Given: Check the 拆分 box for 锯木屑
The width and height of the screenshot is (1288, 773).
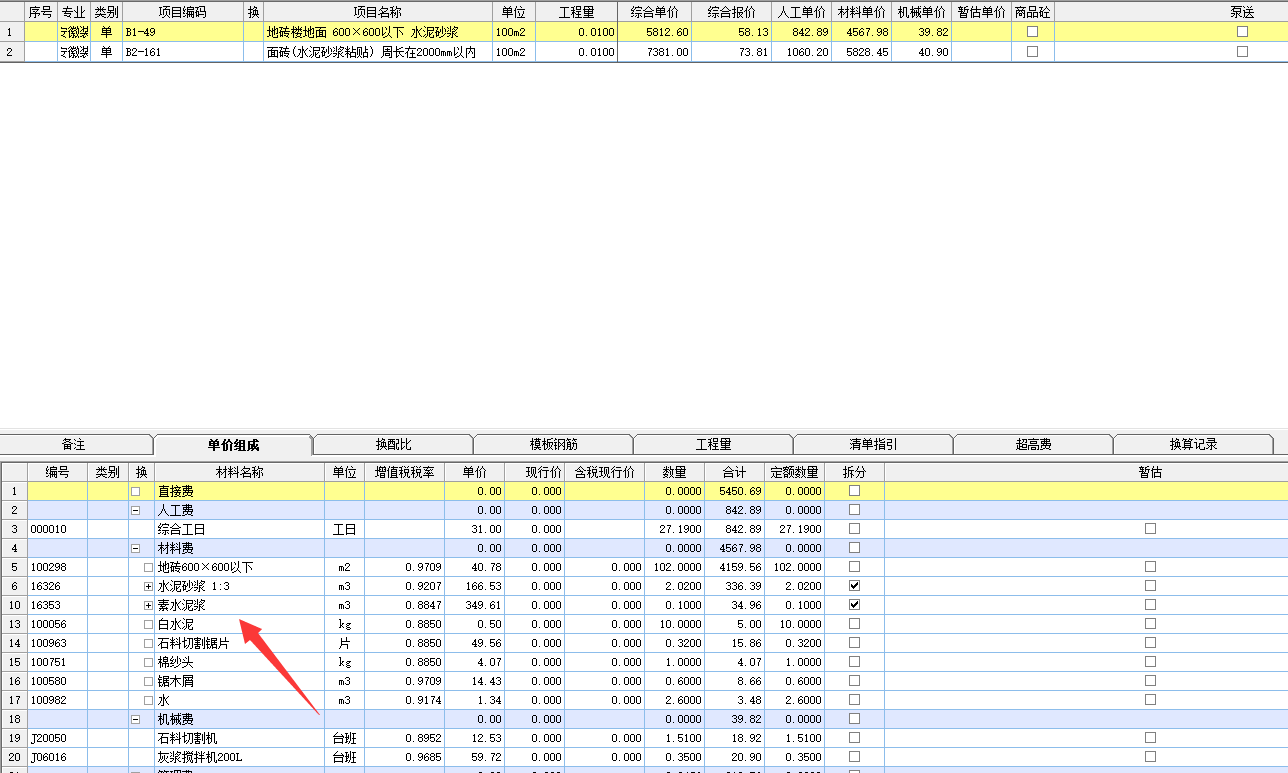Looking at the screenshot, I should 854,681.
